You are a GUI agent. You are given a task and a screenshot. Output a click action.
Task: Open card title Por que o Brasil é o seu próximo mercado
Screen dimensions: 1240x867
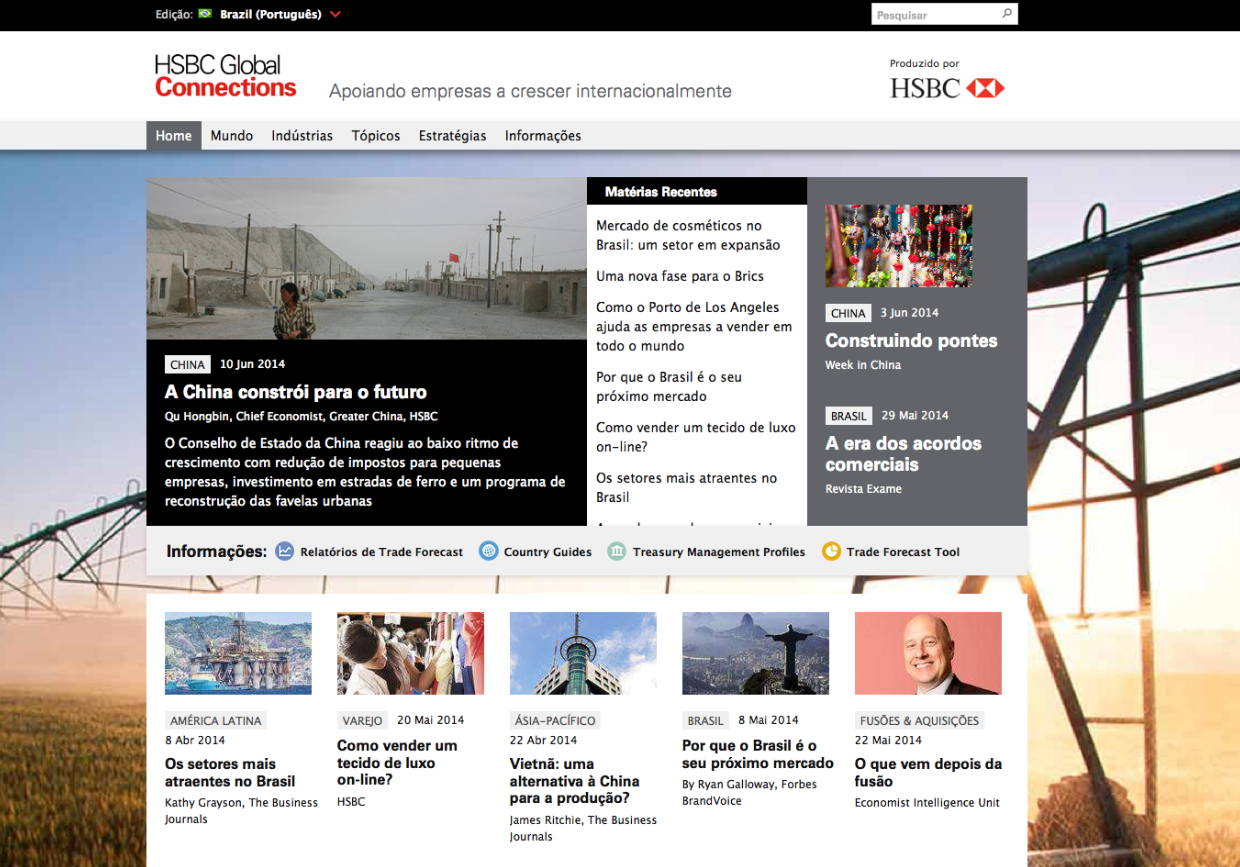coord(757,755)
